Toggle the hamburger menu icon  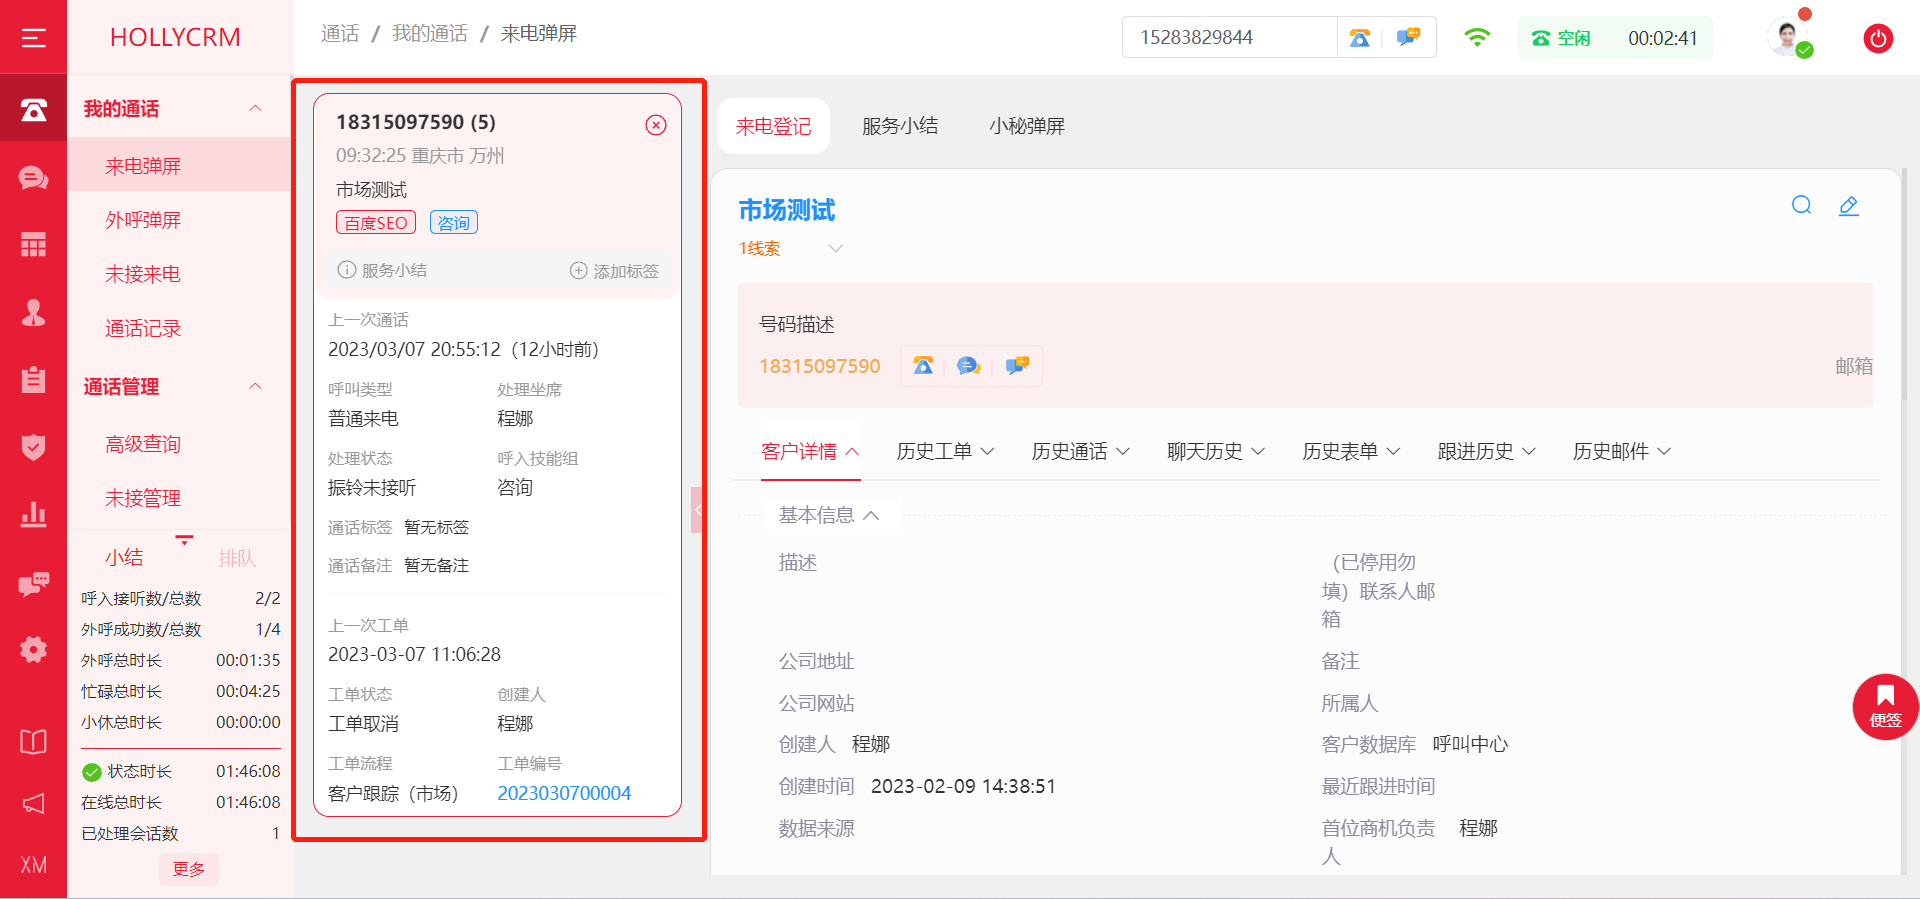(x=33, y=38)
